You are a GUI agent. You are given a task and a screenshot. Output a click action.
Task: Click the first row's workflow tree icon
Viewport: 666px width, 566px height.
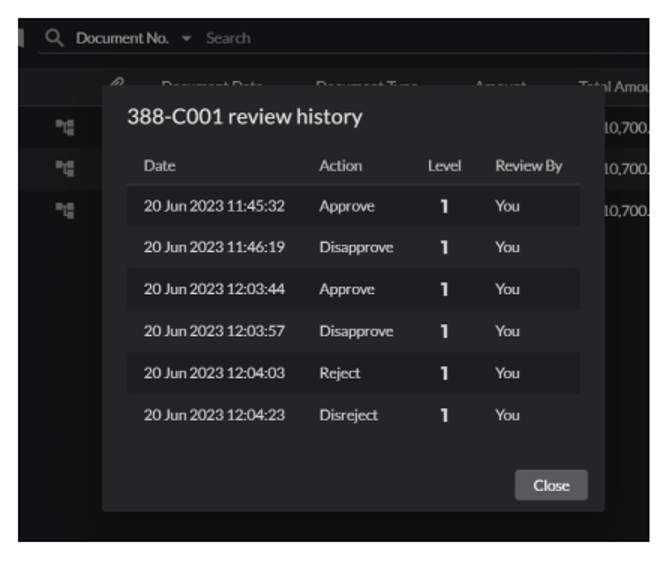point(65,126)
